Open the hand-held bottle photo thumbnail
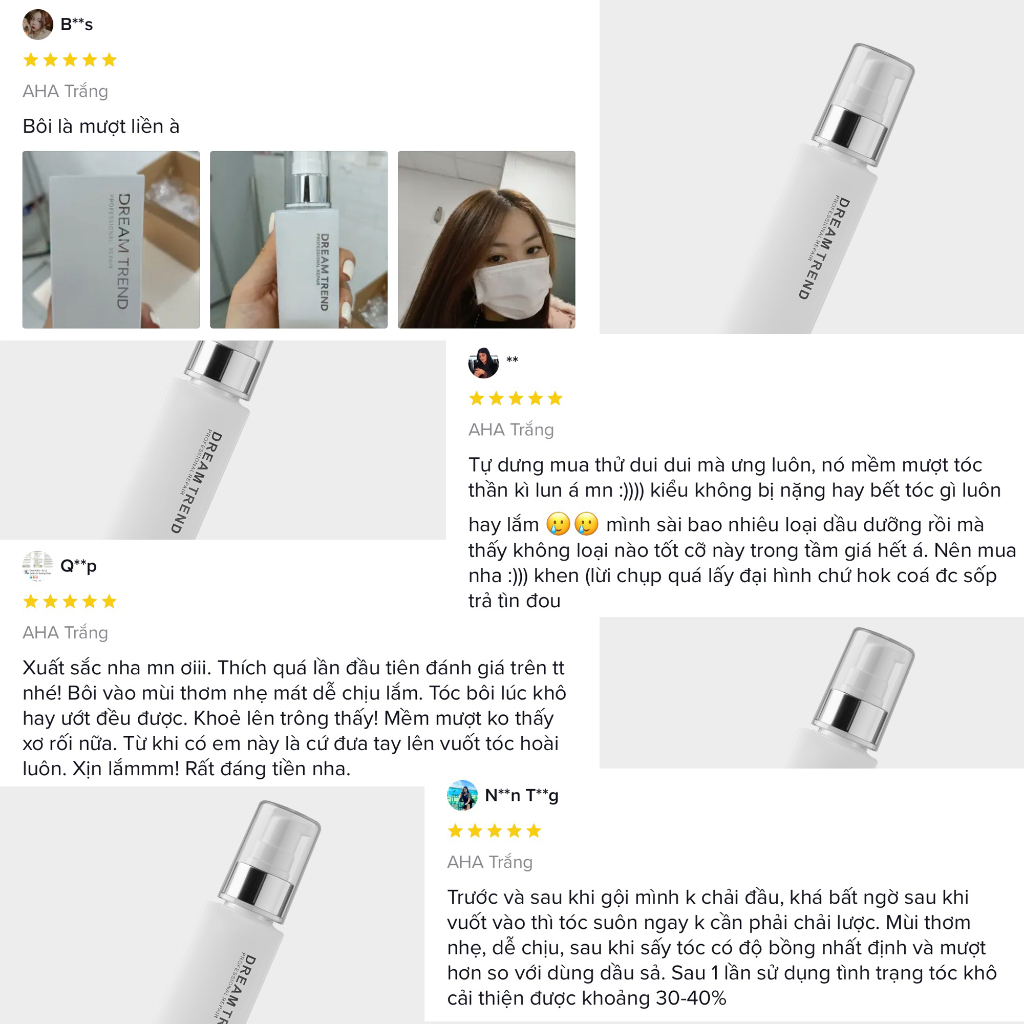This screenshot has height=1024, width=1024. (x=299, y=240)
